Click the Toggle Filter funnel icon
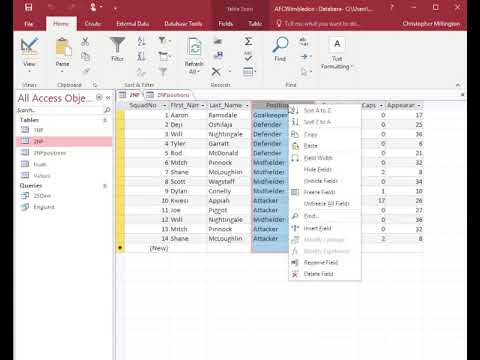 163,71
